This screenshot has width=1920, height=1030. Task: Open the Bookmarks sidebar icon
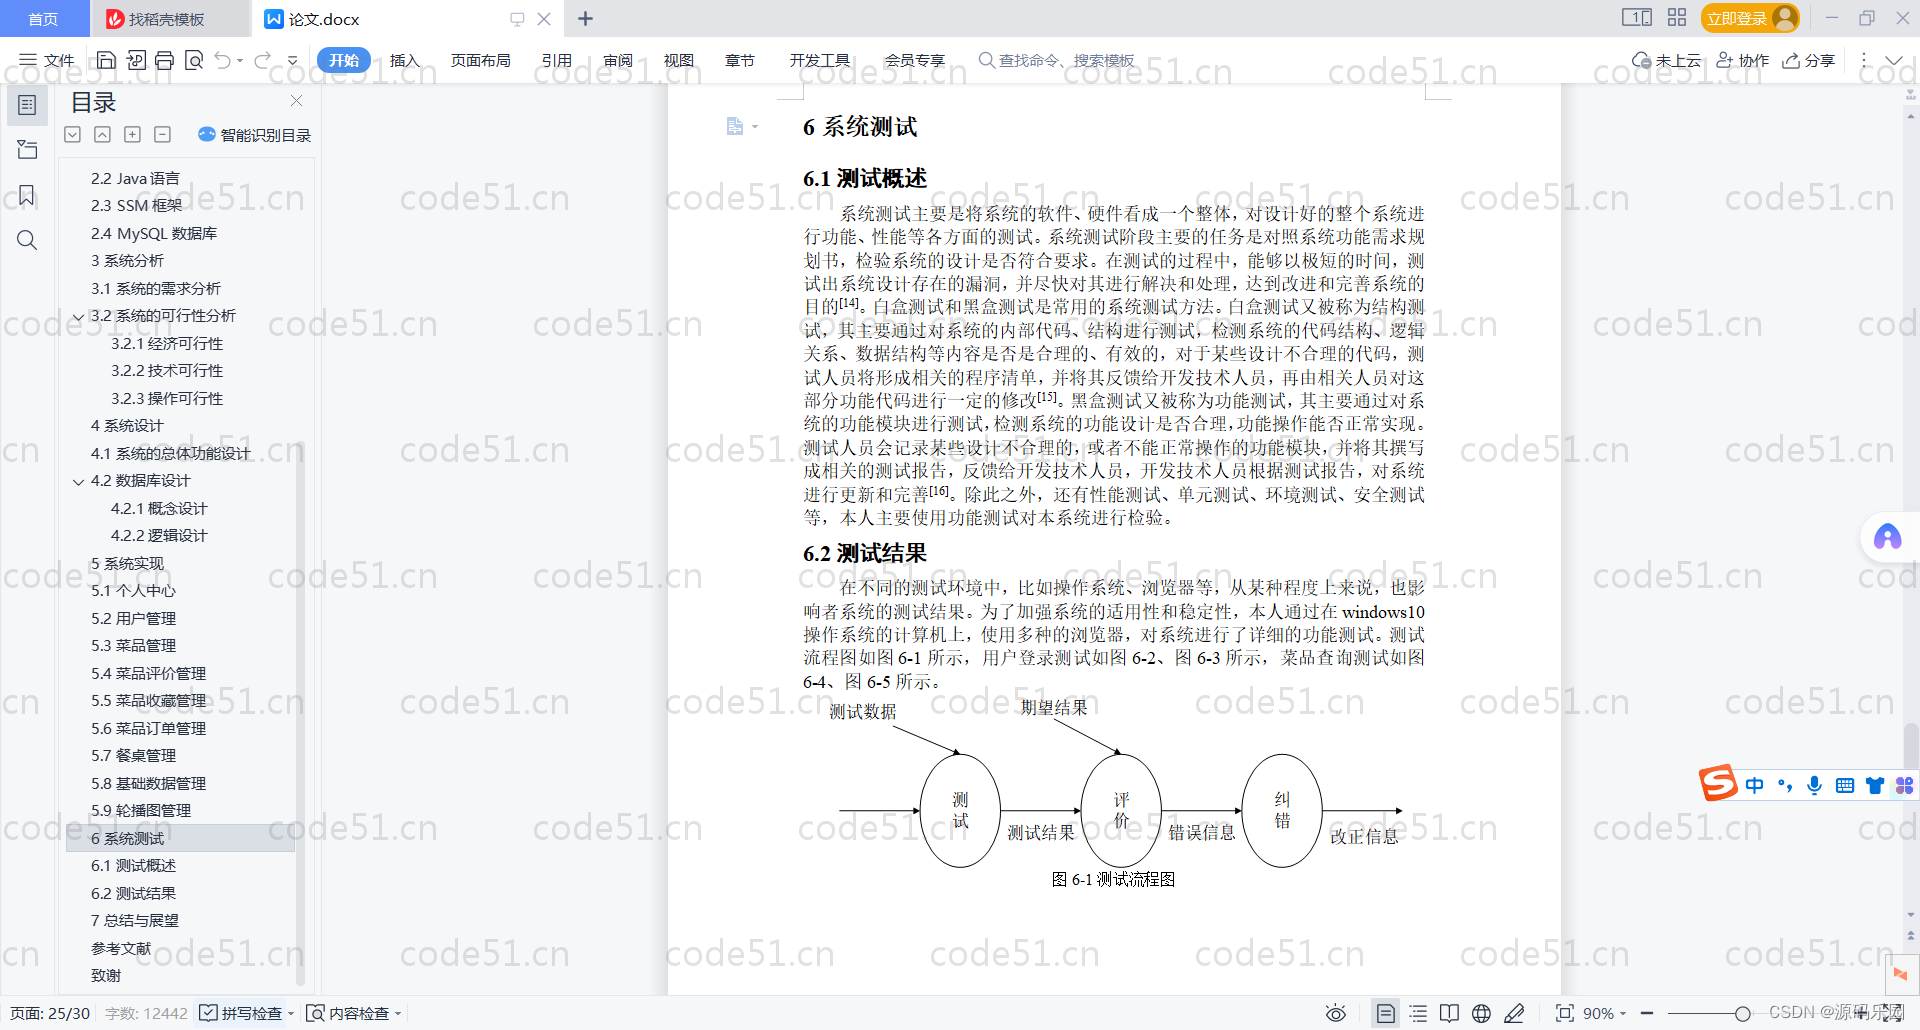tap(27, 195)
